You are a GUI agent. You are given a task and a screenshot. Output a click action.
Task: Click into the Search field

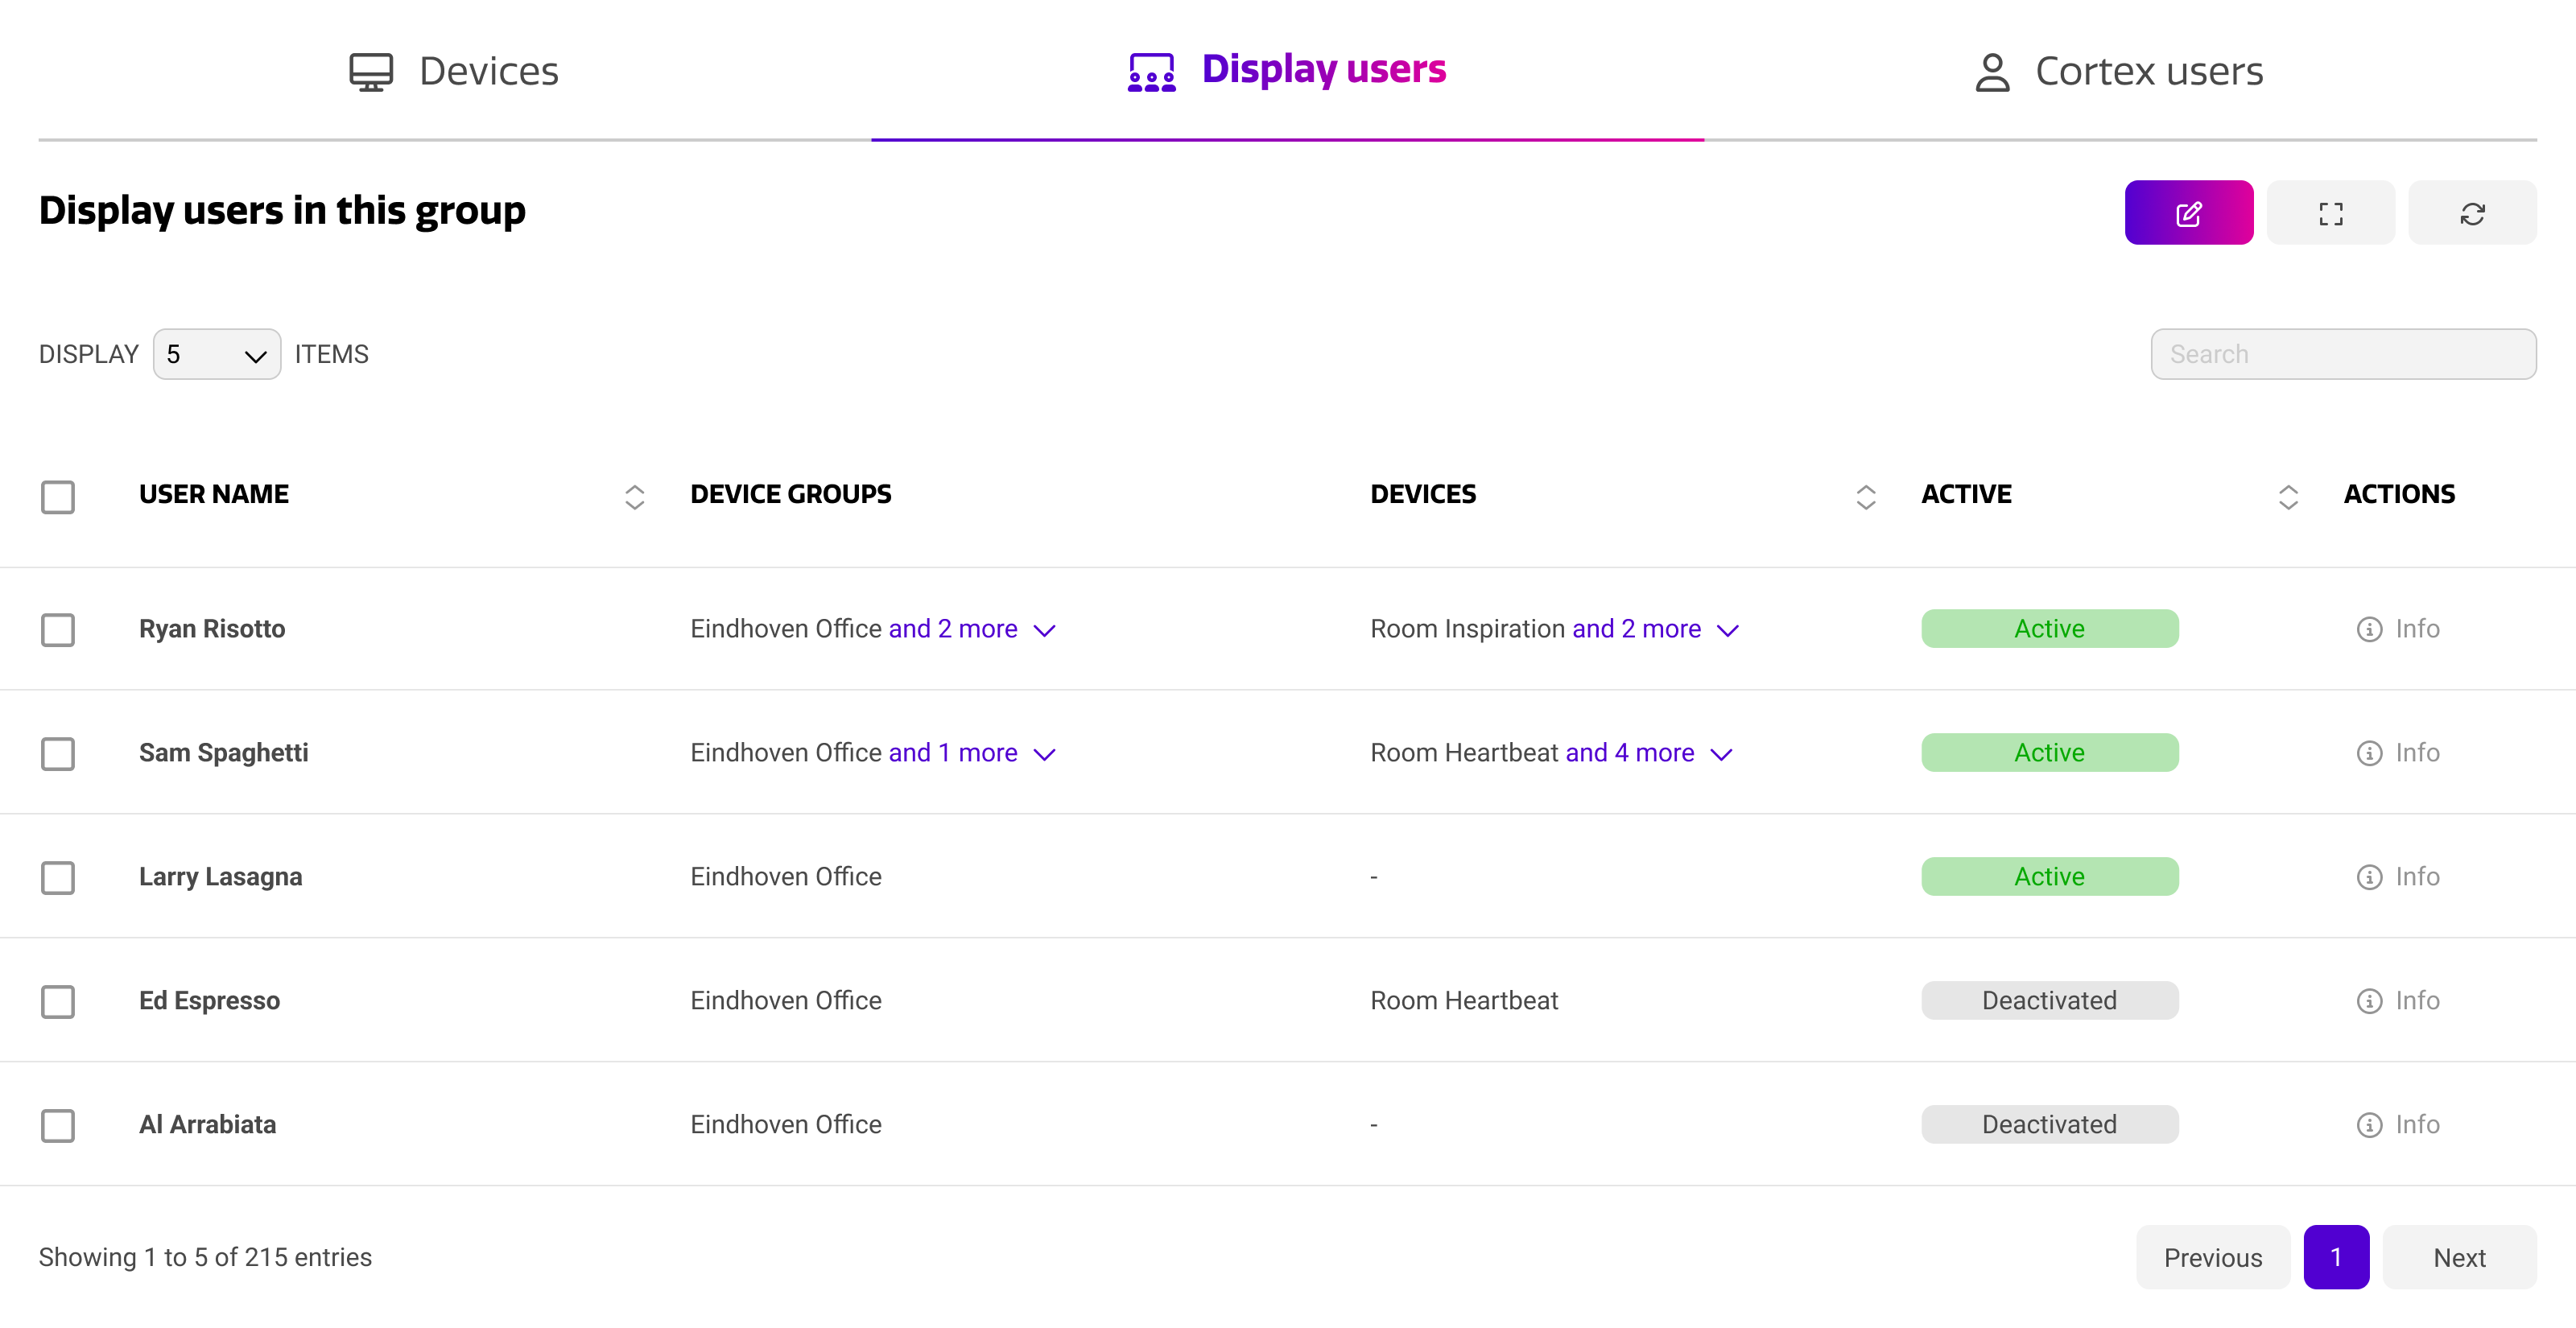click(2342, 355)
